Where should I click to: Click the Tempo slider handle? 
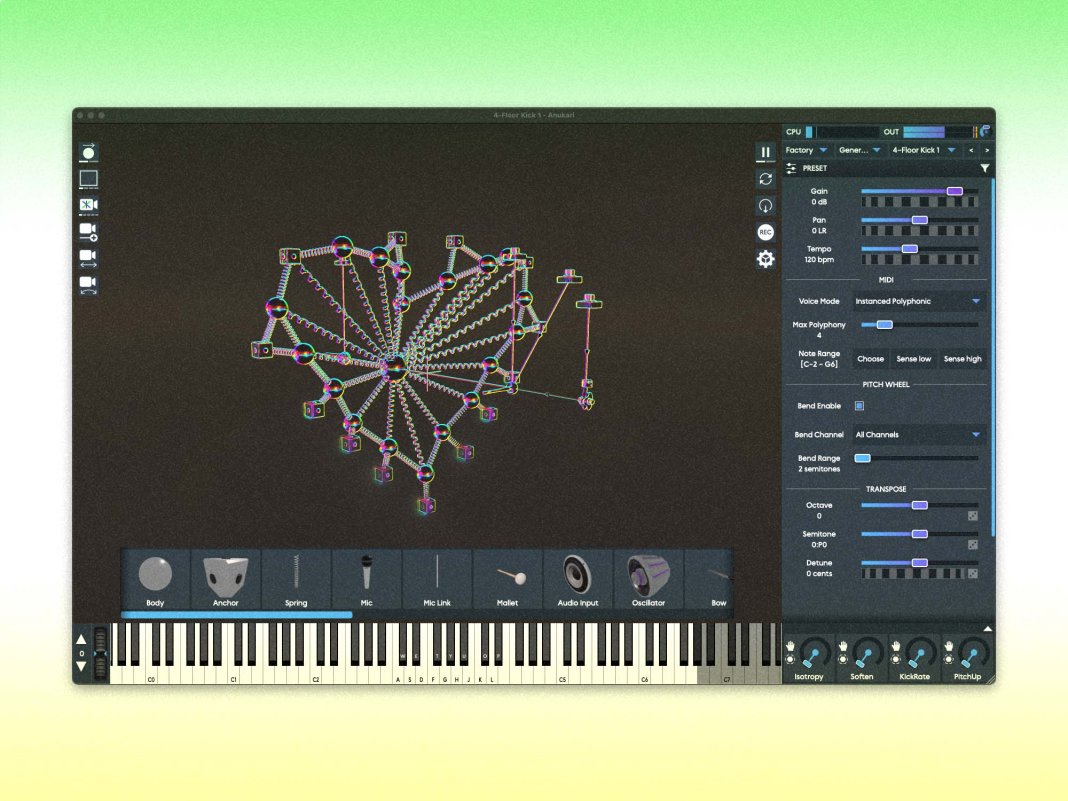[x=910, y=249]
